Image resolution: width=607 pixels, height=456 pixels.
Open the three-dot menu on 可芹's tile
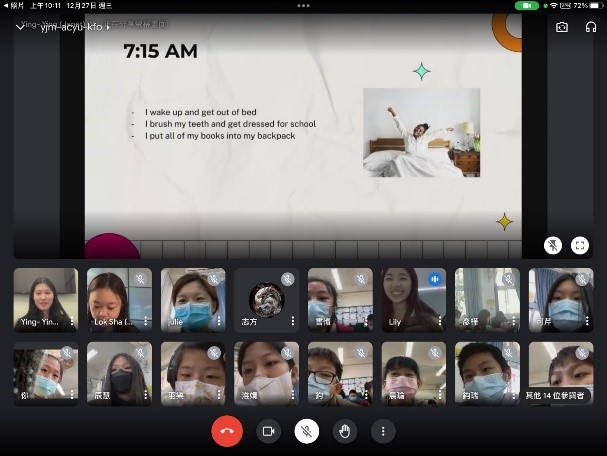[x=587, y=321]
